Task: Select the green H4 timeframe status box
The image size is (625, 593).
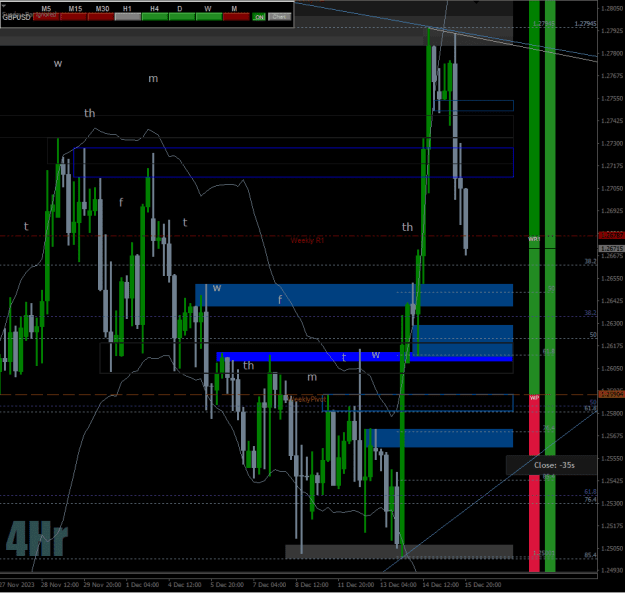Action: pos(155,17)
